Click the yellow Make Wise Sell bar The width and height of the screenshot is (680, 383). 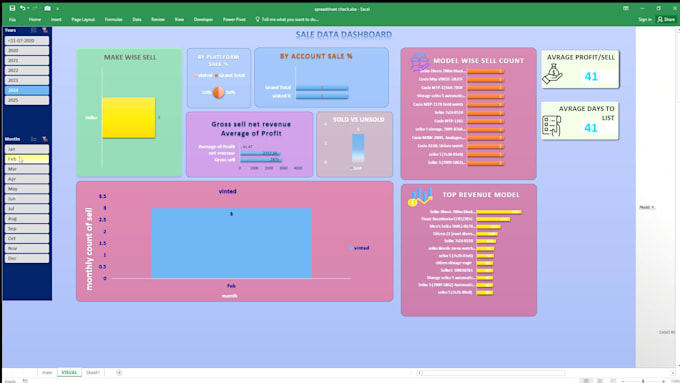[128, 118]
